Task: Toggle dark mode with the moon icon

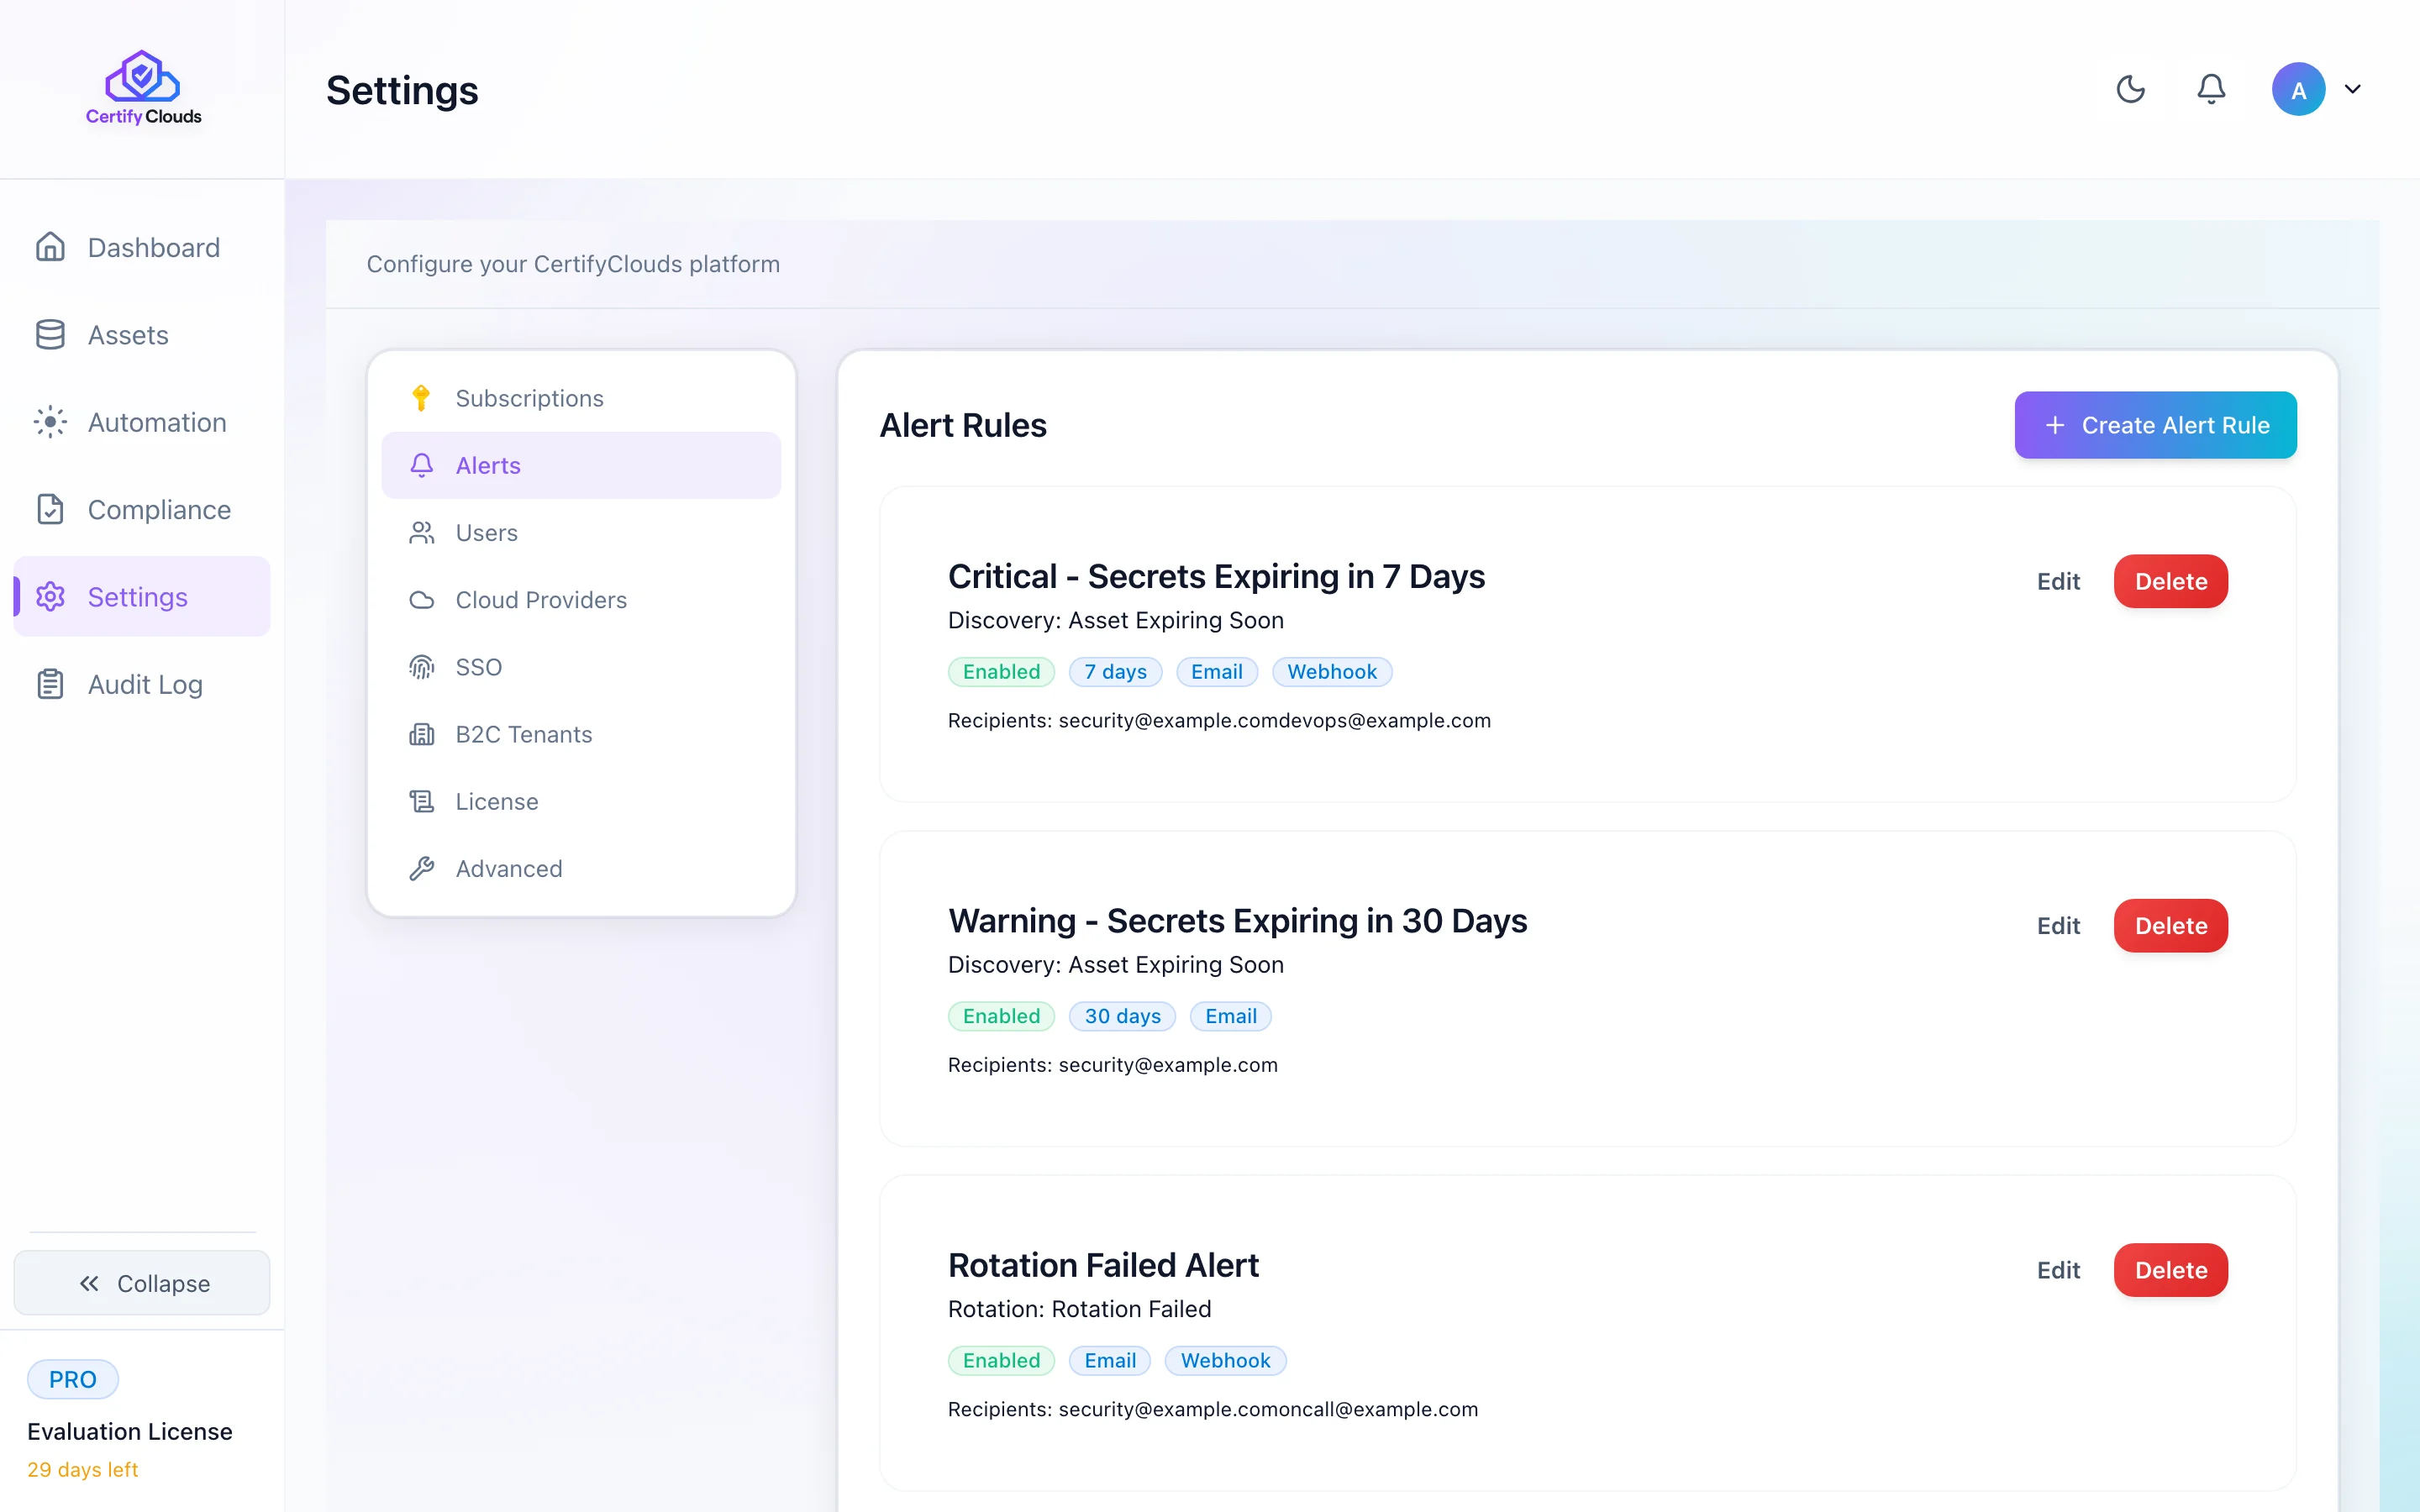Action: [x=2131, y=89]
